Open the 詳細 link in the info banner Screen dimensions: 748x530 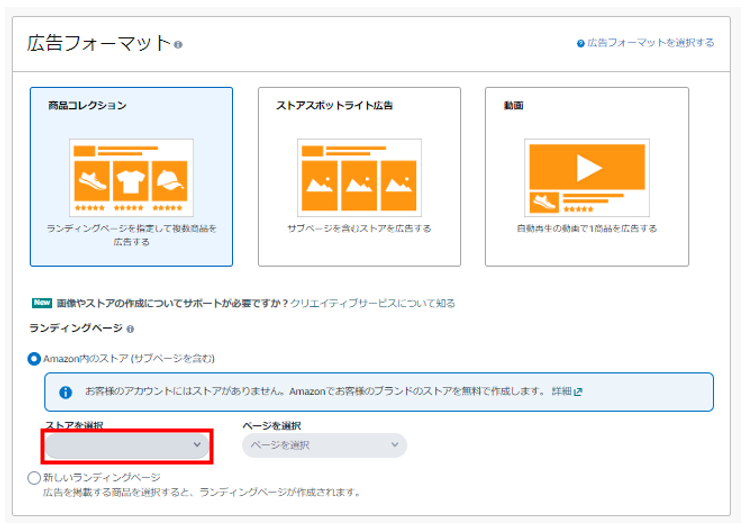coord(561,391)
